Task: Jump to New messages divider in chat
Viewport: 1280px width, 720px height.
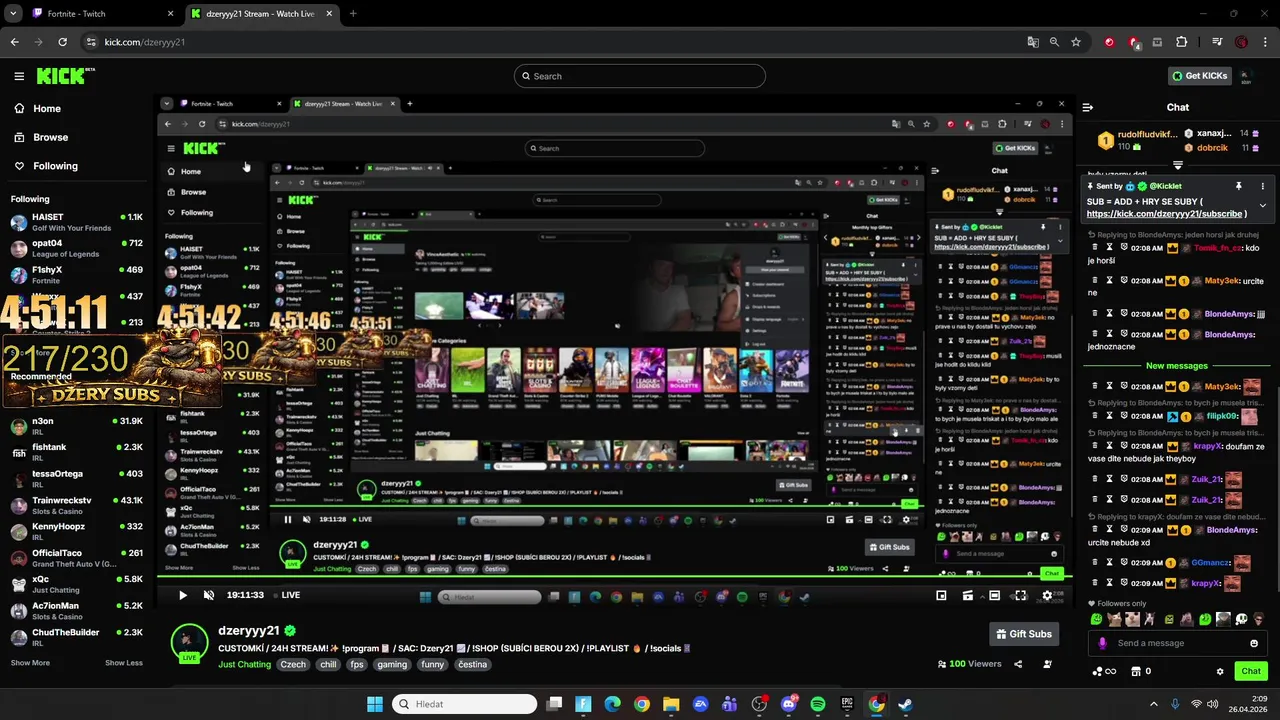Action: [x=1176, y=366]
